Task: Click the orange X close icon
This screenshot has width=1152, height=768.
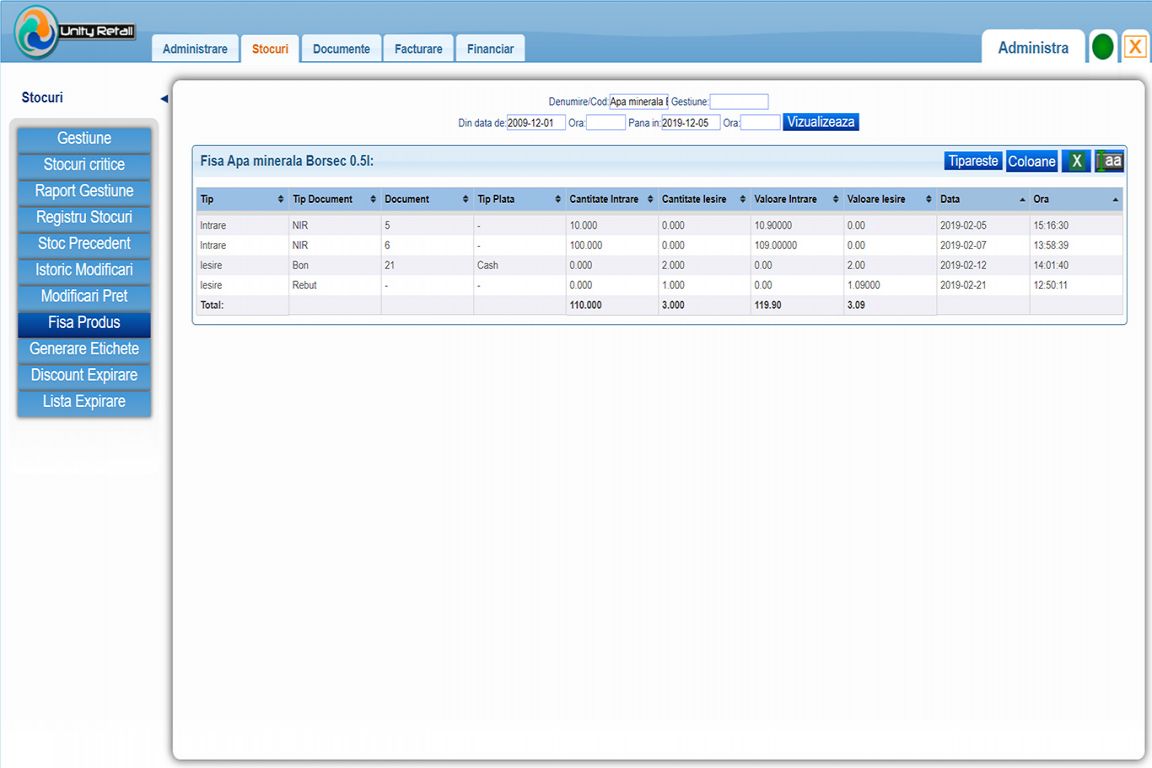Action: 1135,48
